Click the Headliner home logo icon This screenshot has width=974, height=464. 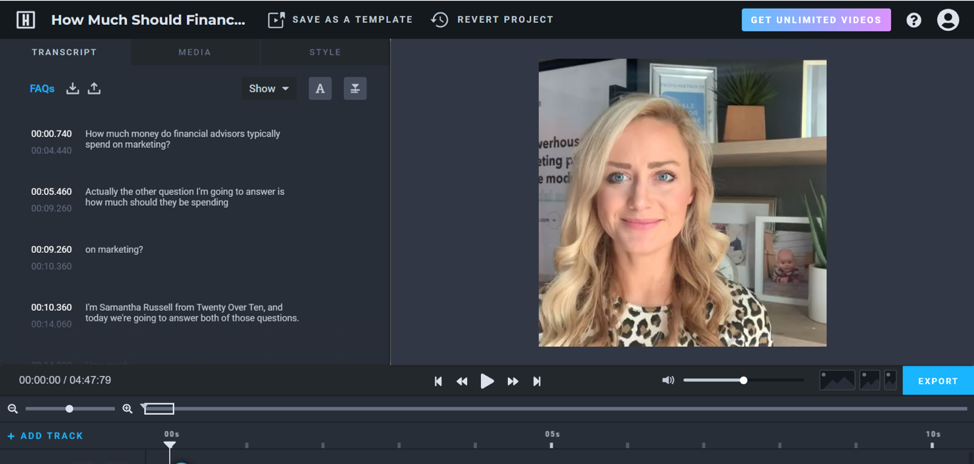[x=26, y=20]
